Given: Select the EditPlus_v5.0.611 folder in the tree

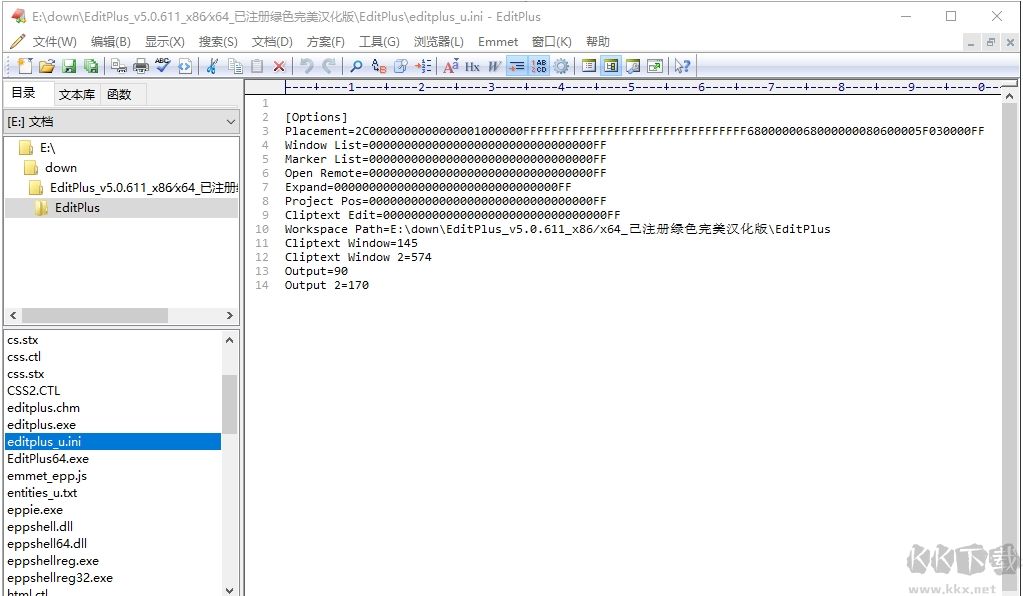Looking at the screenshot, I should pyautogui.click(x=144, y=188).
